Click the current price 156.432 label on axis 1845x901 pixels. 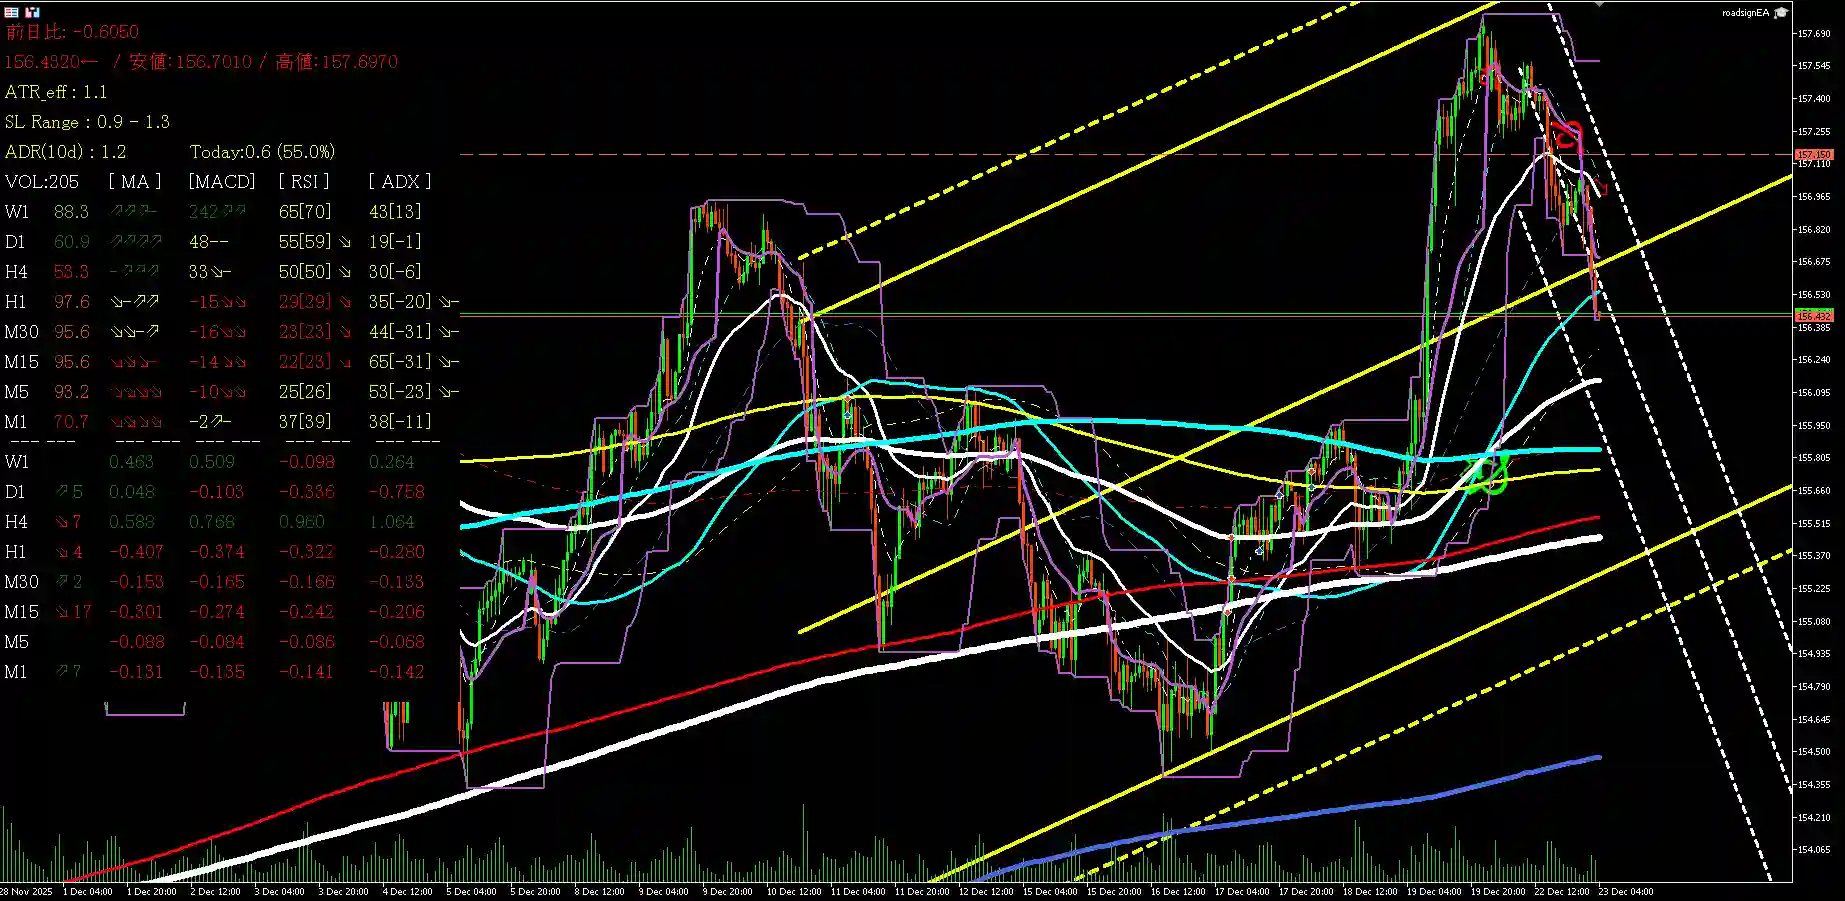coord(1814,316)
